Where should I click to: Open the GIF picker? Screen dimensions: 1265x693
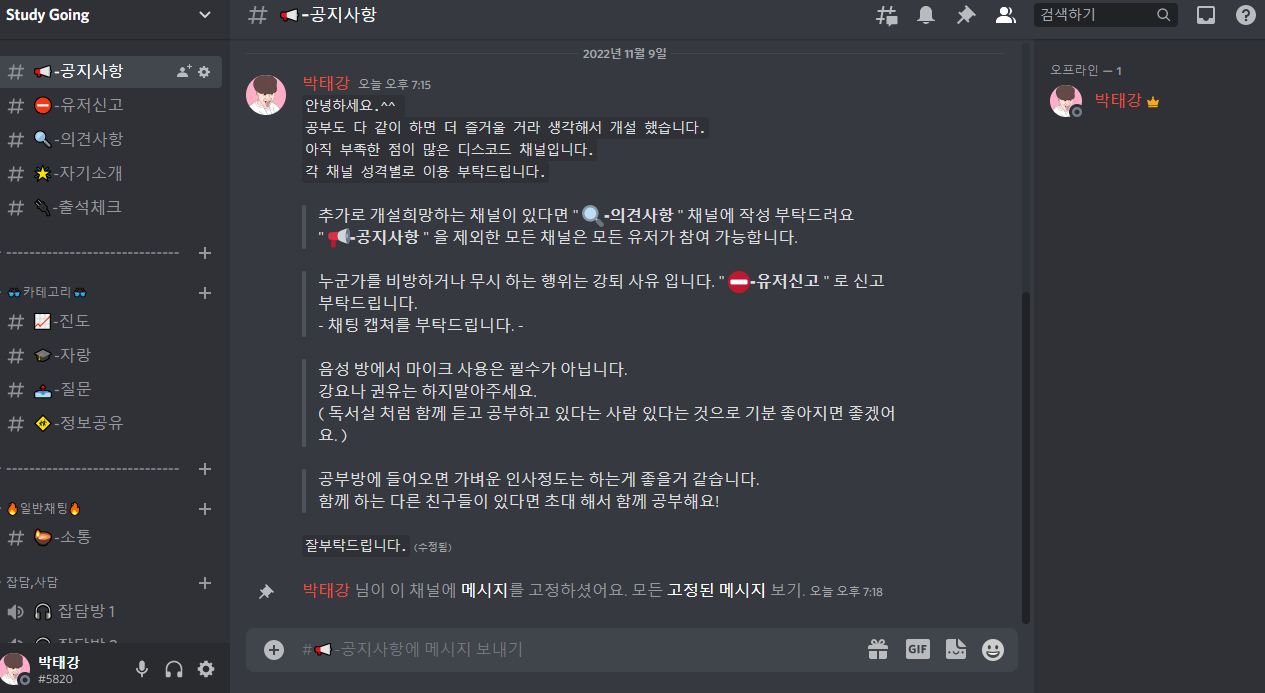(x=918, y=650)
